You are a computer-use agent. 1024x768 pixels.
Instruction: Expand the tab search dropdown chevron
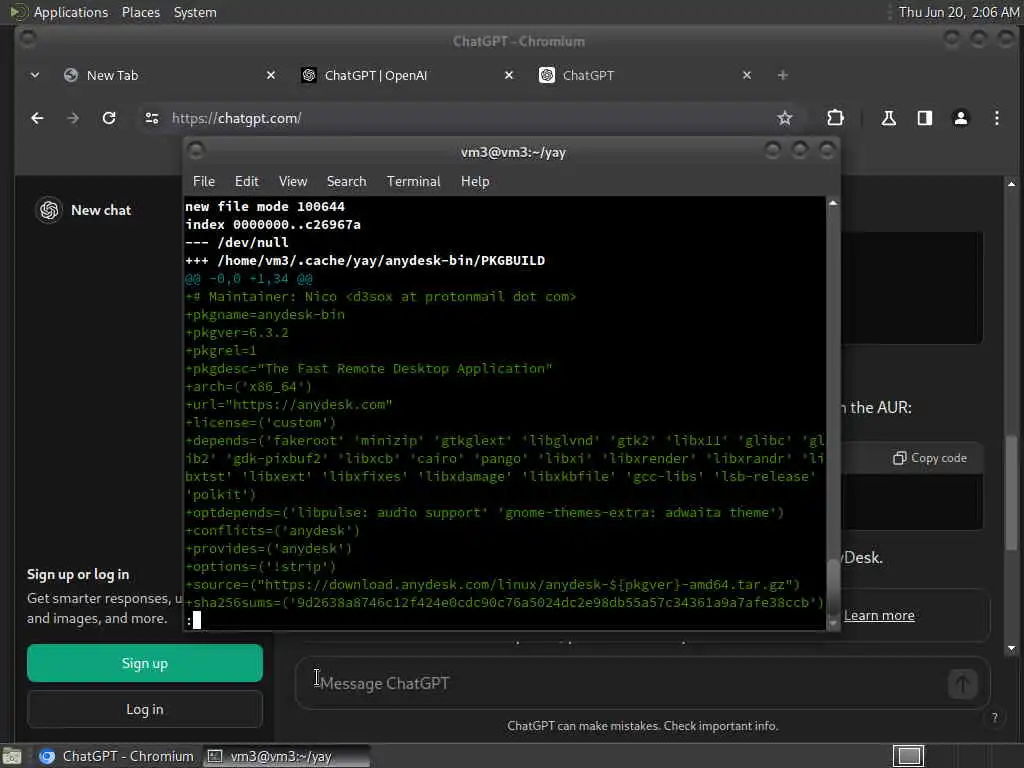[35, 76]
